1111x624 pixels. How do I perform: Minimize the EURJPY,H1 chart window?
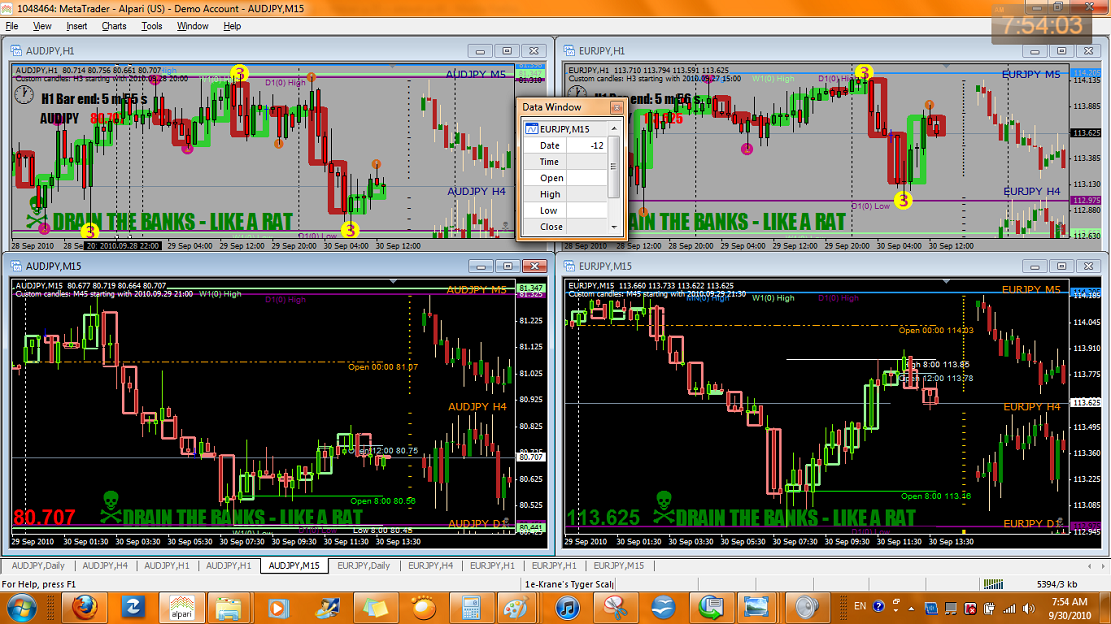coord(1034,51)
